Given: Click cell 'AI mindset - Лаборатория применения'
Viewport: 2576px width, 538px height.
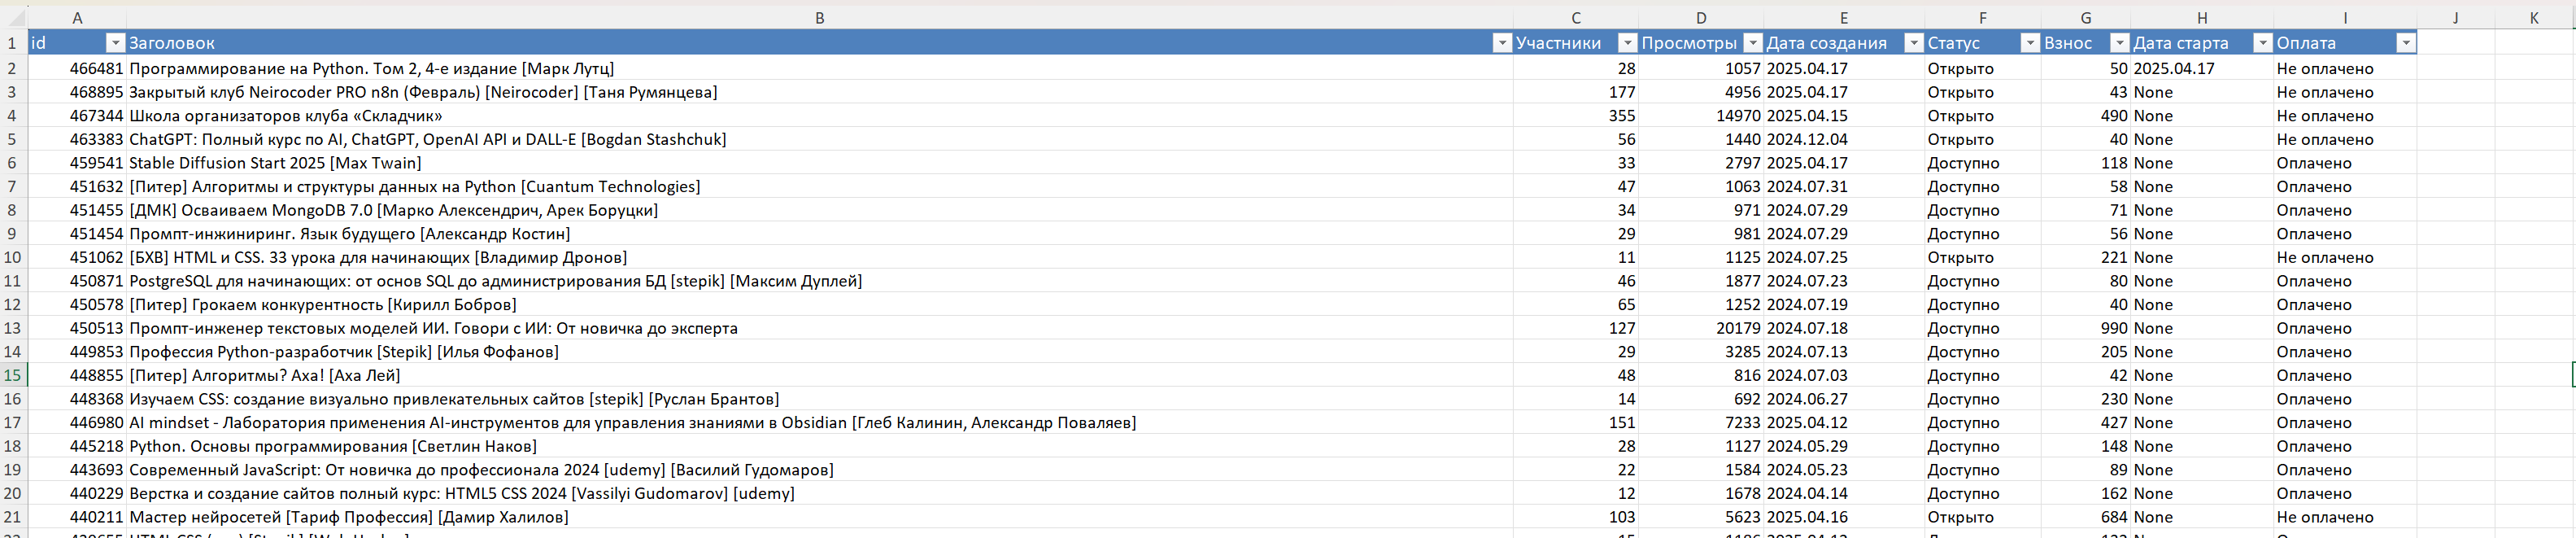Looking at the screenshot, I should [x=819, y=422].
